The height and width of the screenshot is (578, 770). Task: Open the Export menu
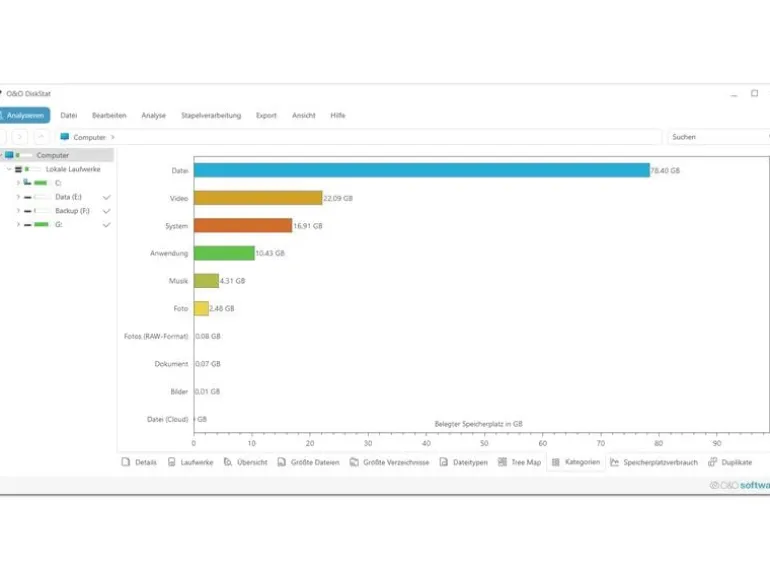[x=266, y=115]
